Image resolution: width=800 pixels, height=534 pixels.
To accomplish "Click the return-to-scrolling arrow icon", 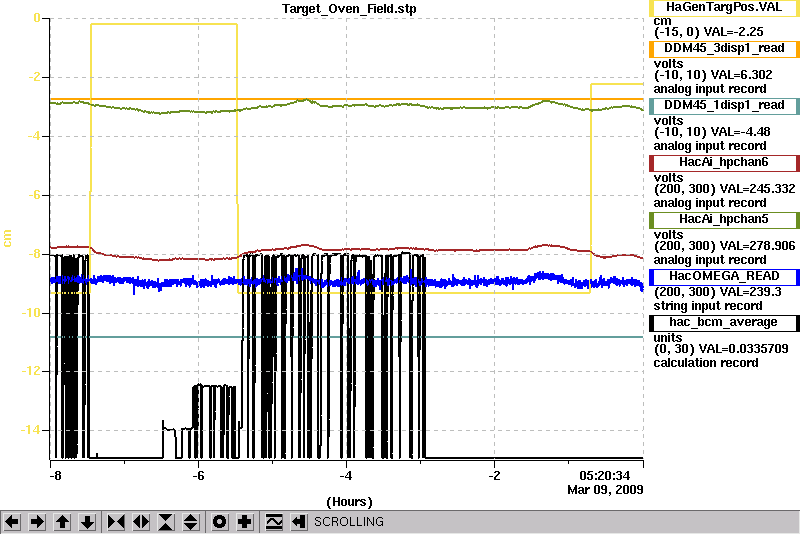I will click(x=299, y=522).
